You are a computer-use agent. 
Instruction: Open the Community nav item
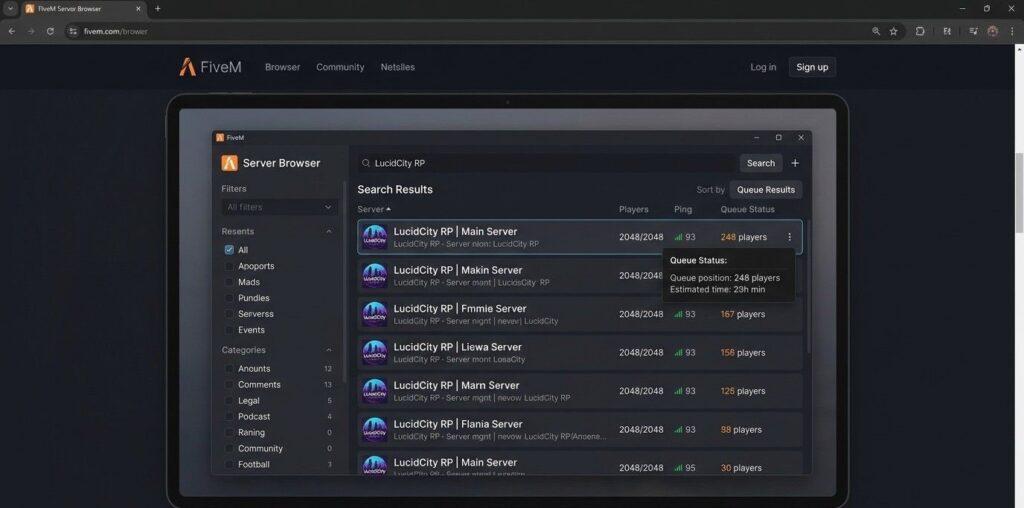tap(340, 67)
